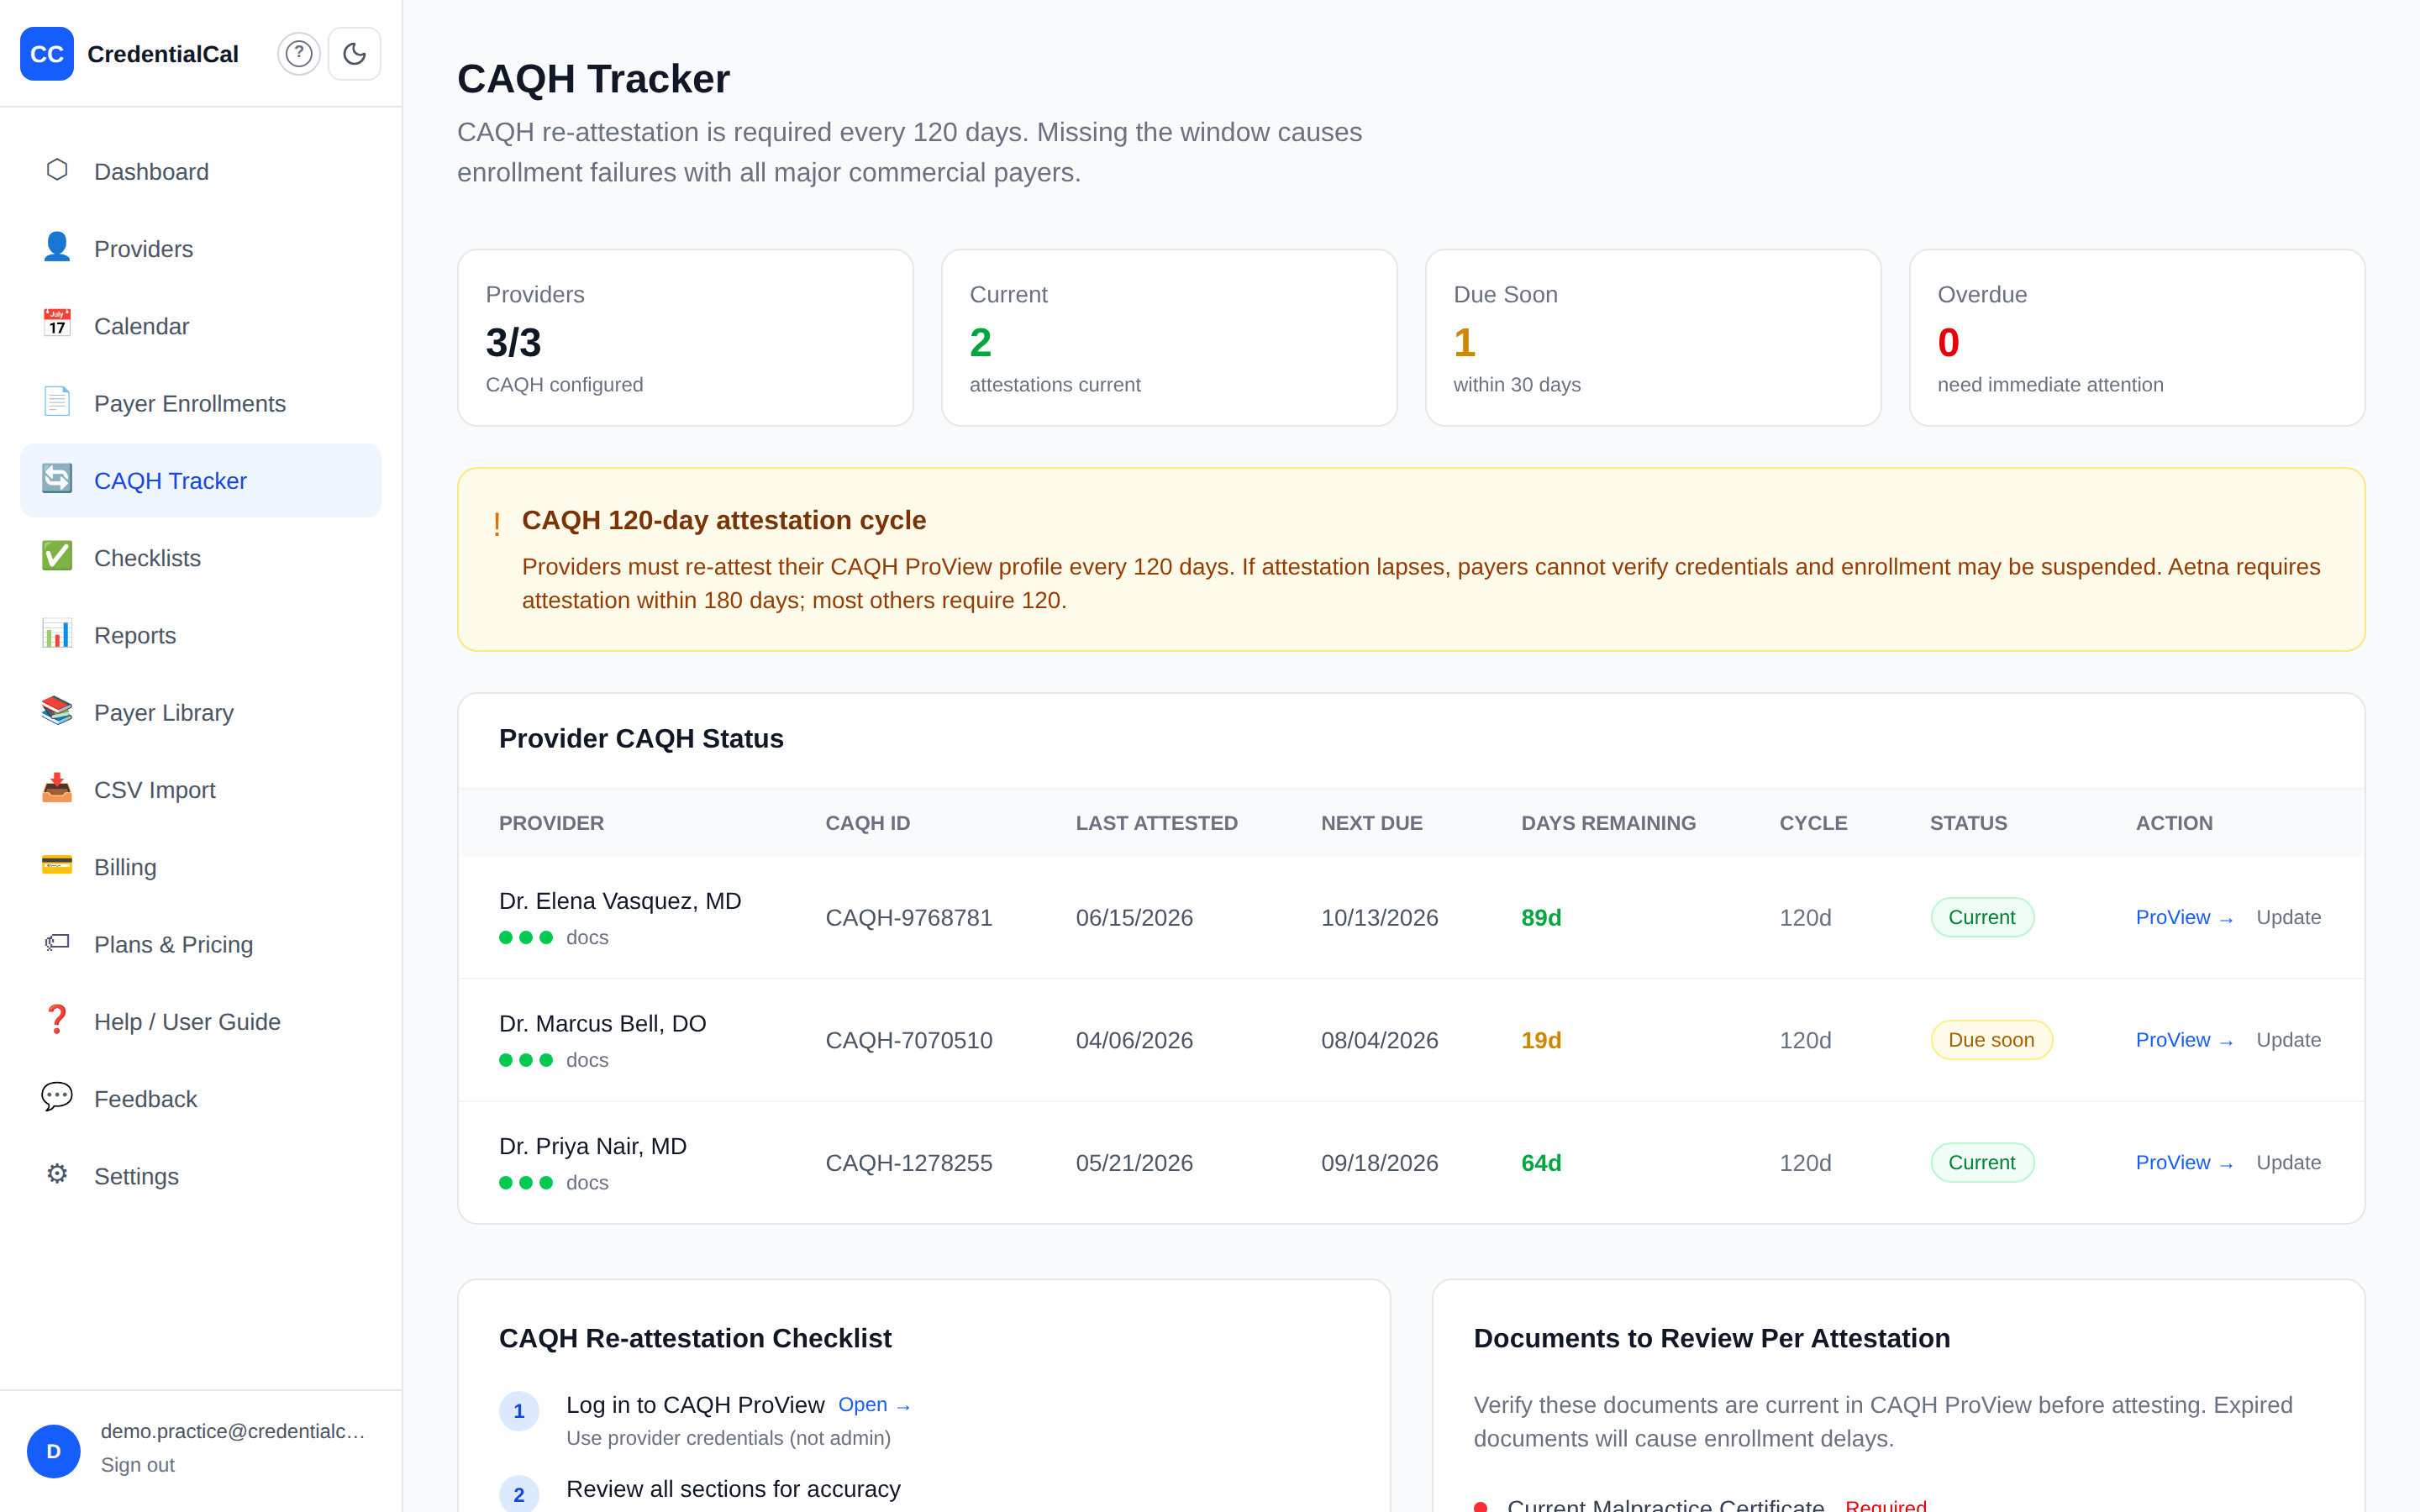Viewport: 2420px width, 1512px height.
Task: Click the Help red question mark icon
Action: [57, 1021]
